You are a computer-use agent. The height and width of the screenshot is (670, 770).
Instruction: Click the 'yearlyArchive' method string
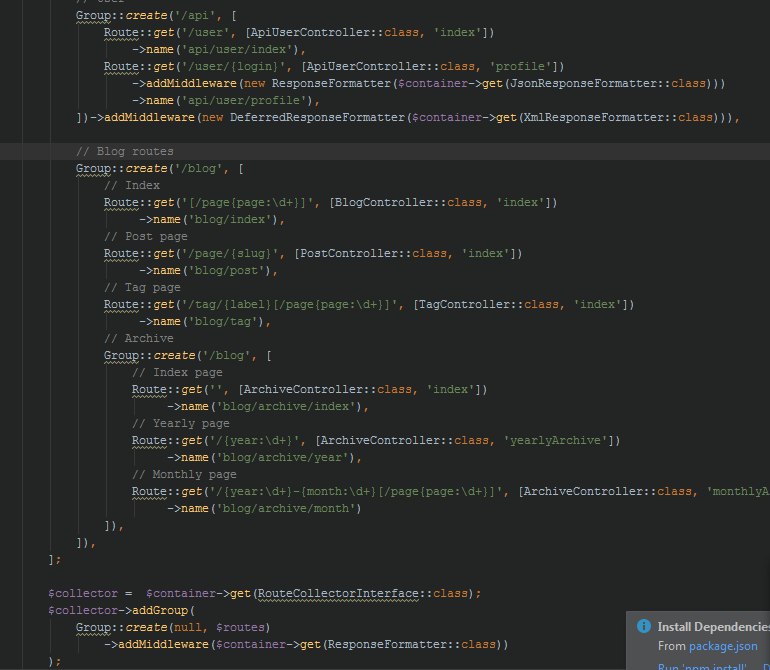click(555, 441)
